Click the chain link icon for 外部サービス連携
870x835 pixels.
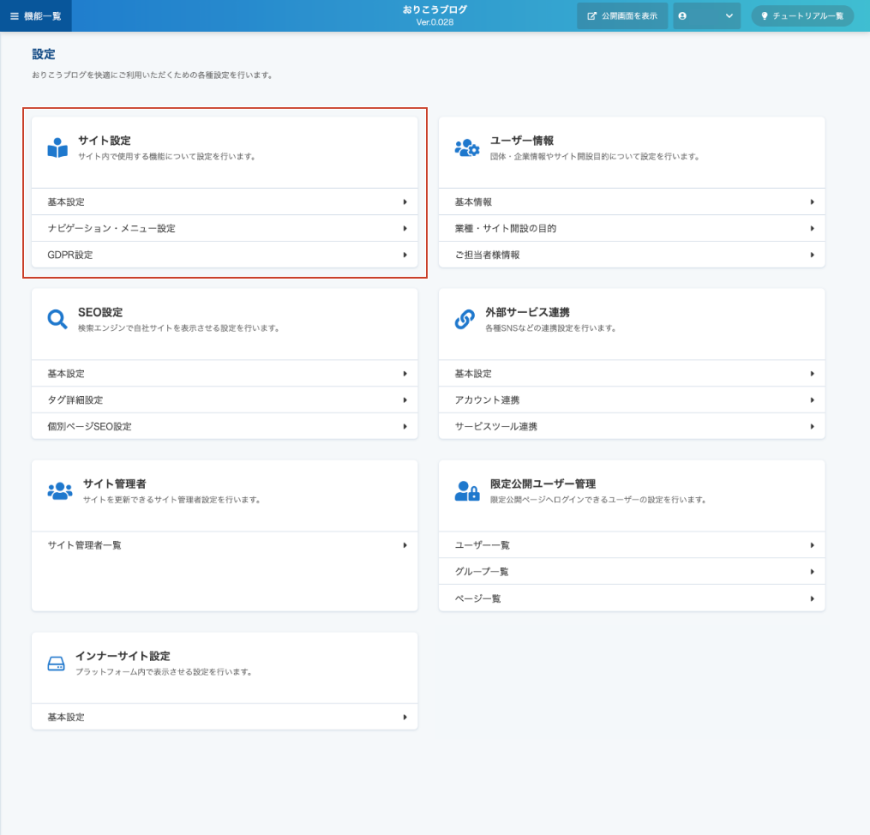coord(465,319)
